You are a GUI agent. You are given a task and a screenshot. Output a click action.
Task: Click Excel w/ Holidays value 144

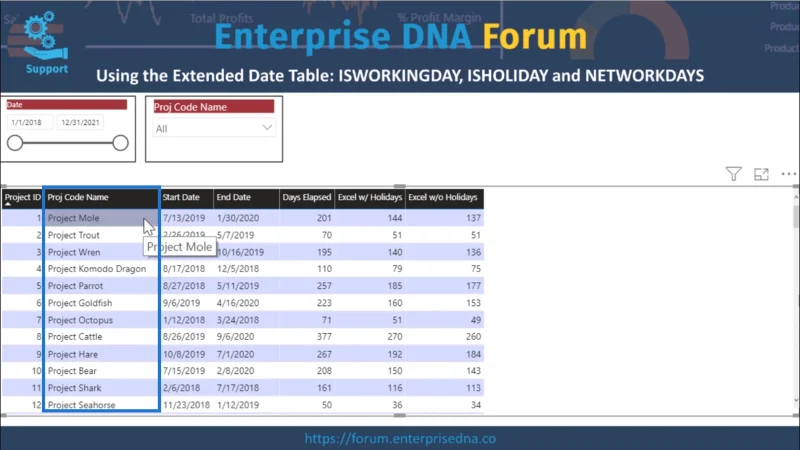(395, 218)
